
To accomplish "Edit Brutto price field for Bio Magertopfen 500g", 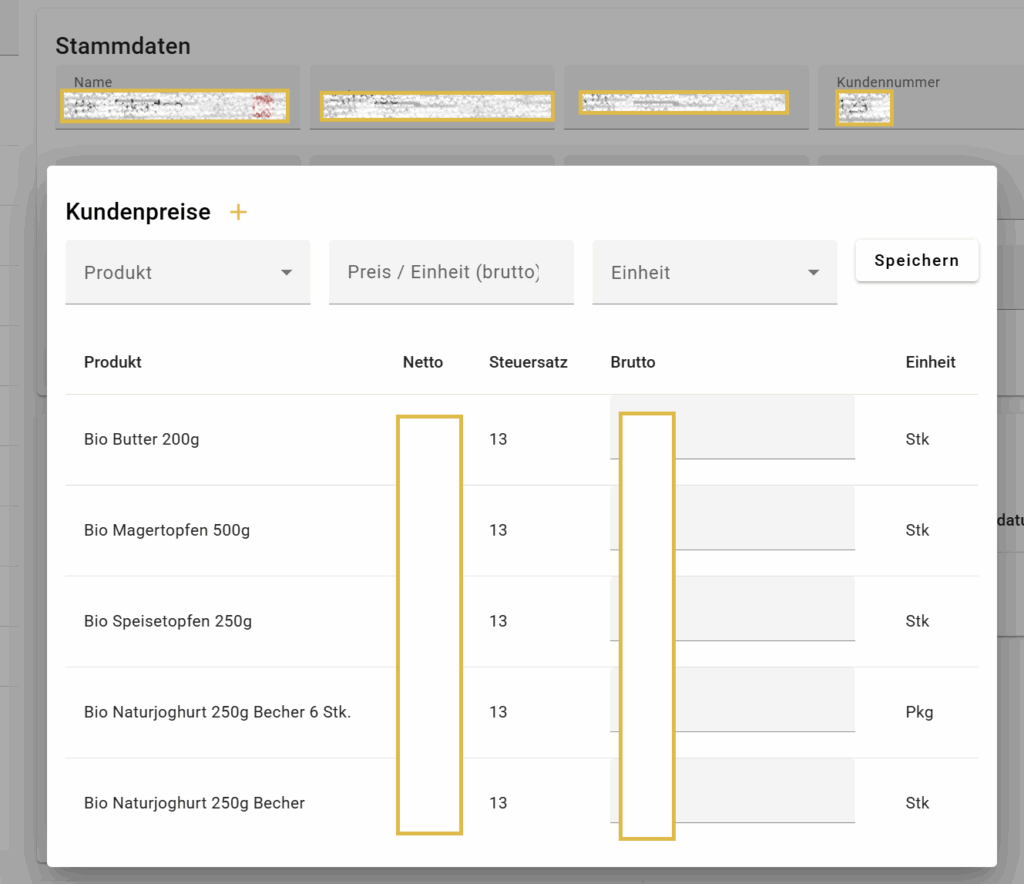I will (762, 519).
